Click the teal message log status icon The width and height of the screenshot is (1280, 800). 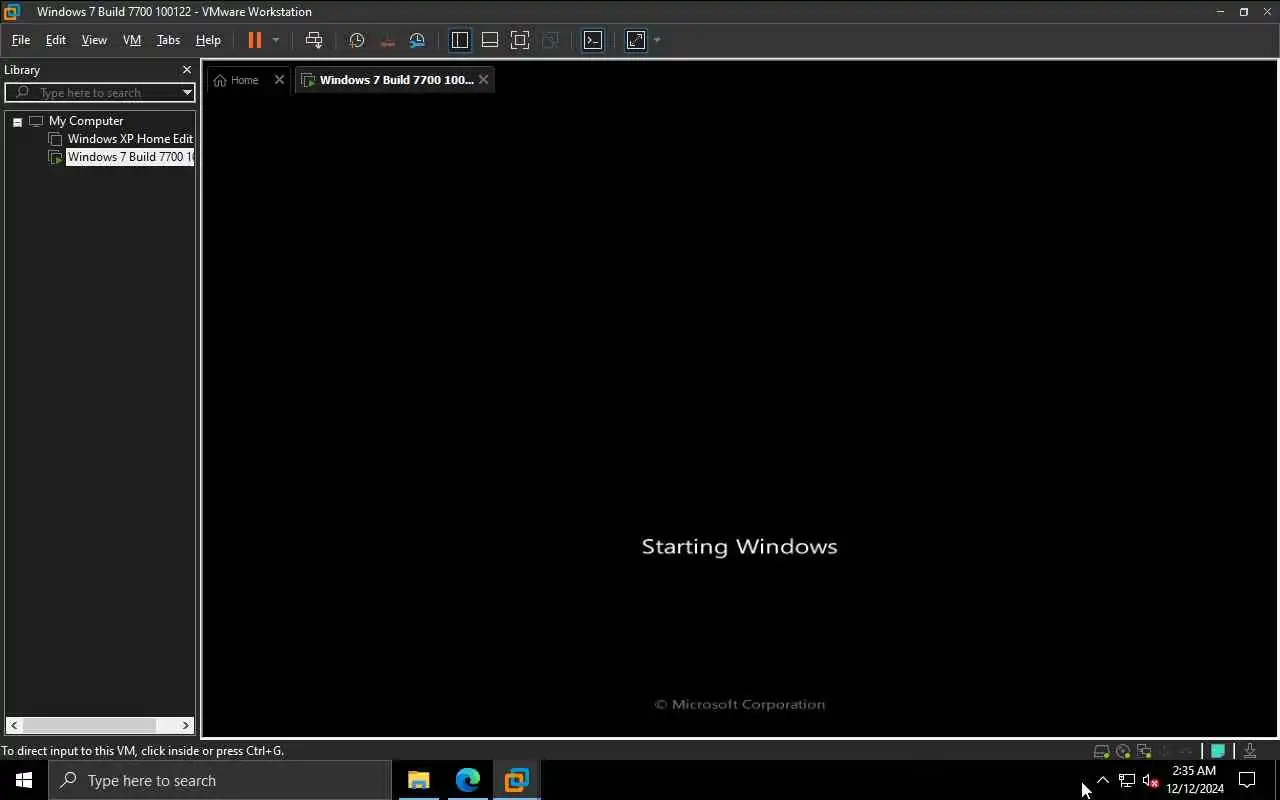tap(1218, 751)
